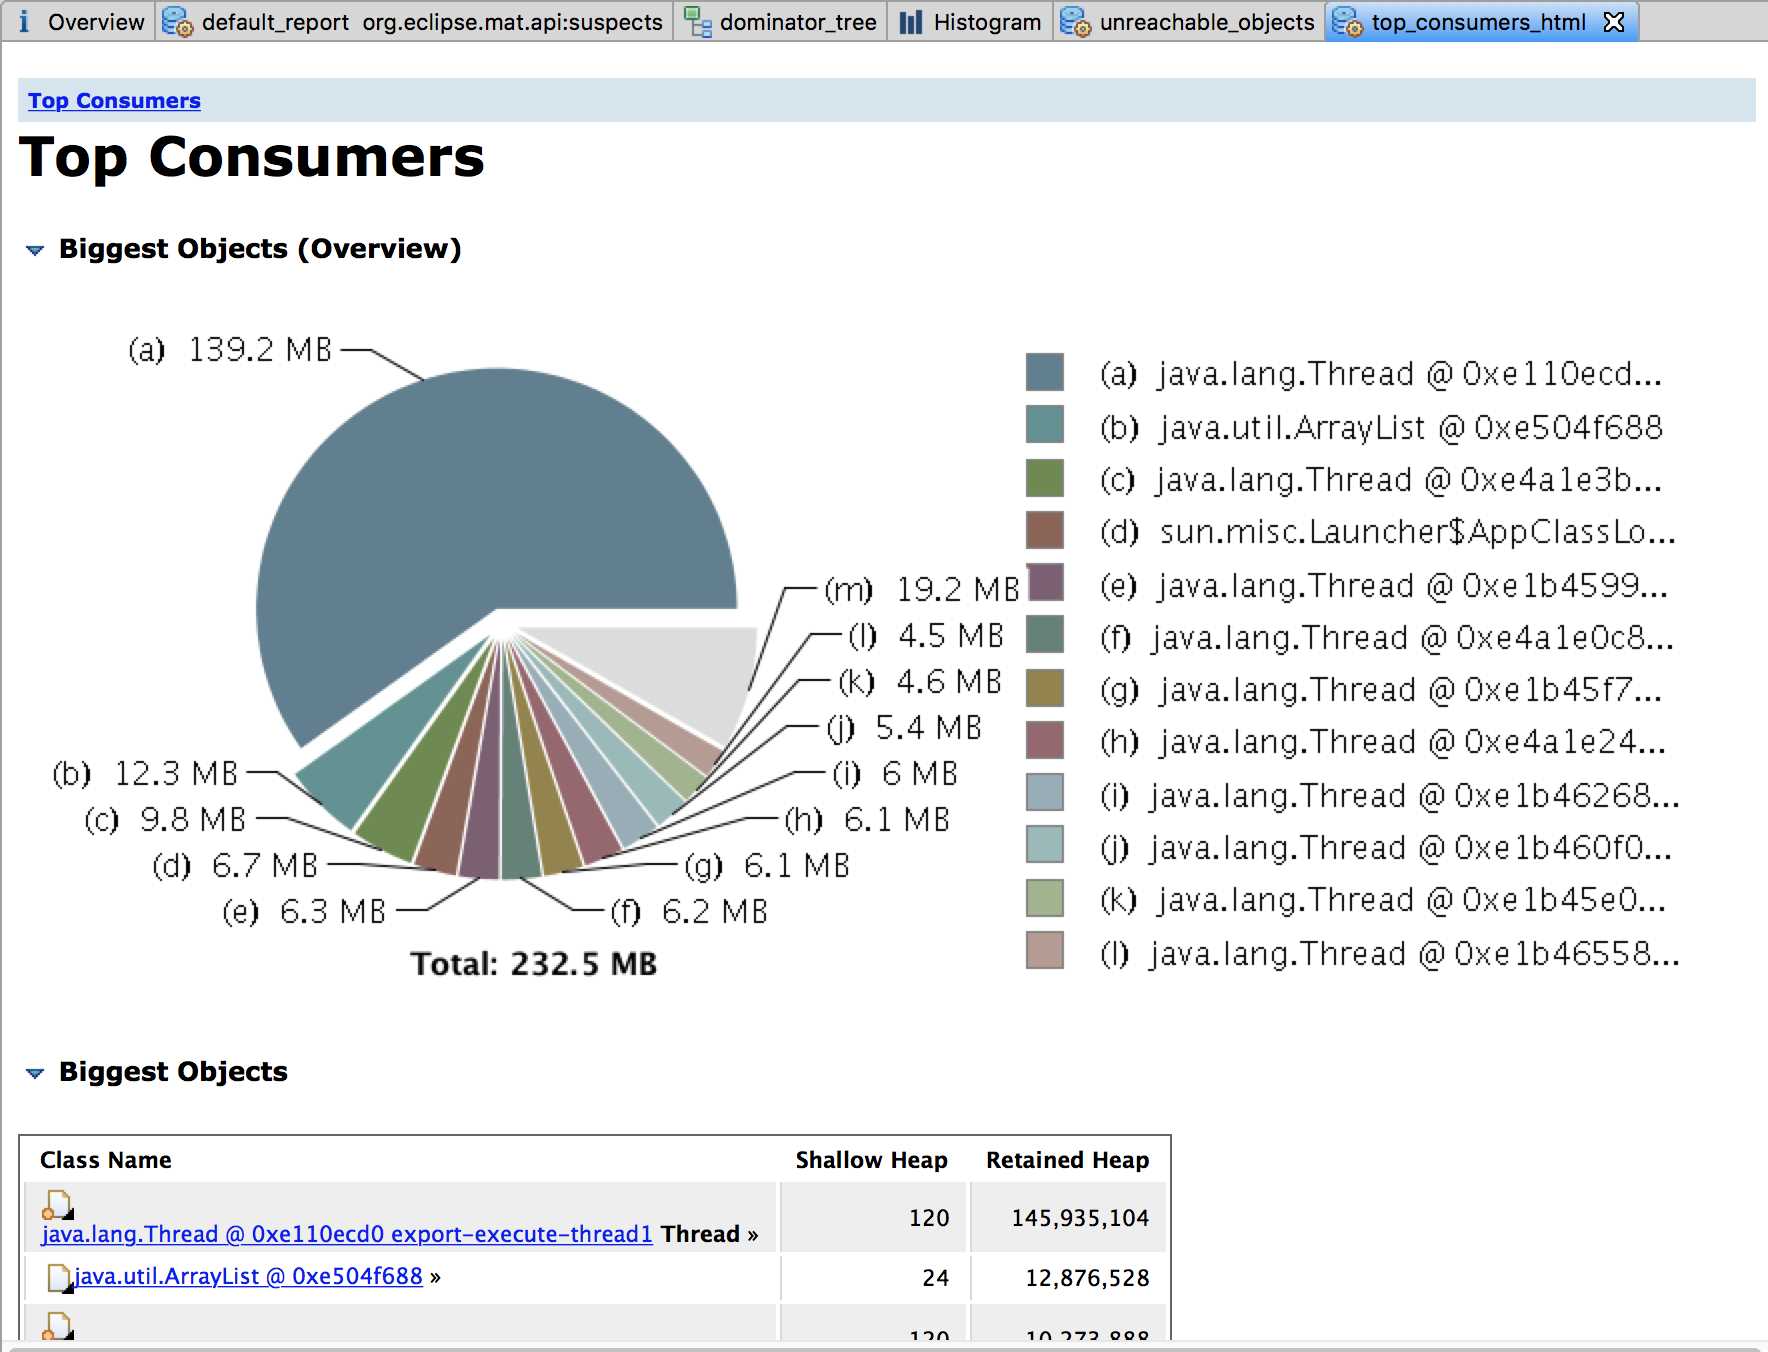Collapse Biggest Objects (Overview) section
This screenshot has height=1352, width=1768.
point(35,250)
